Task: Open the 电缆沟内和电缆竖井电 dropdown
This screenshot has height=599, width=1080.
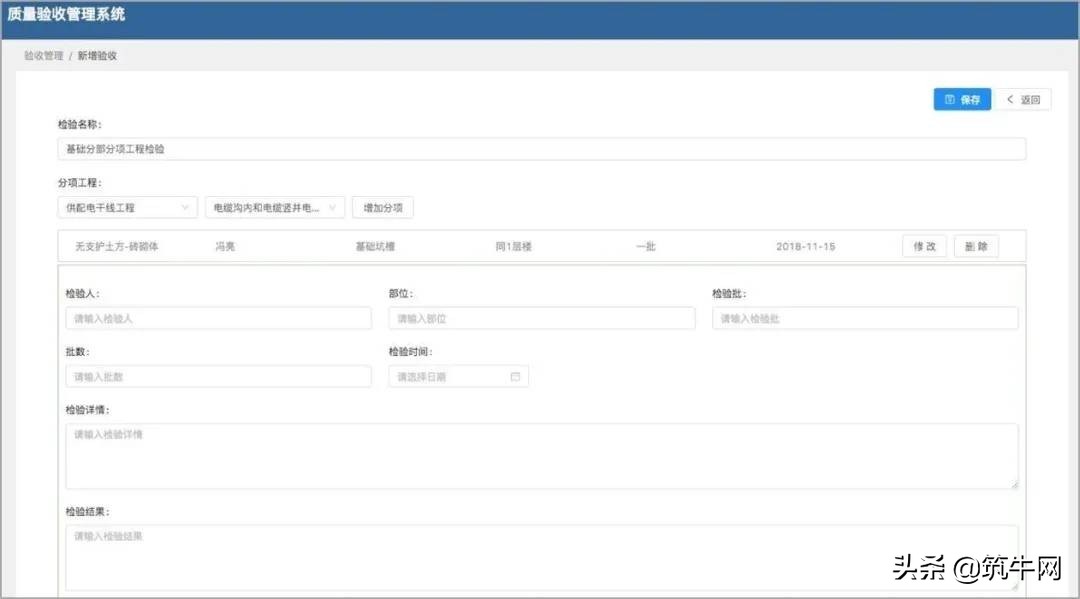Action: [x=270, y=207]
